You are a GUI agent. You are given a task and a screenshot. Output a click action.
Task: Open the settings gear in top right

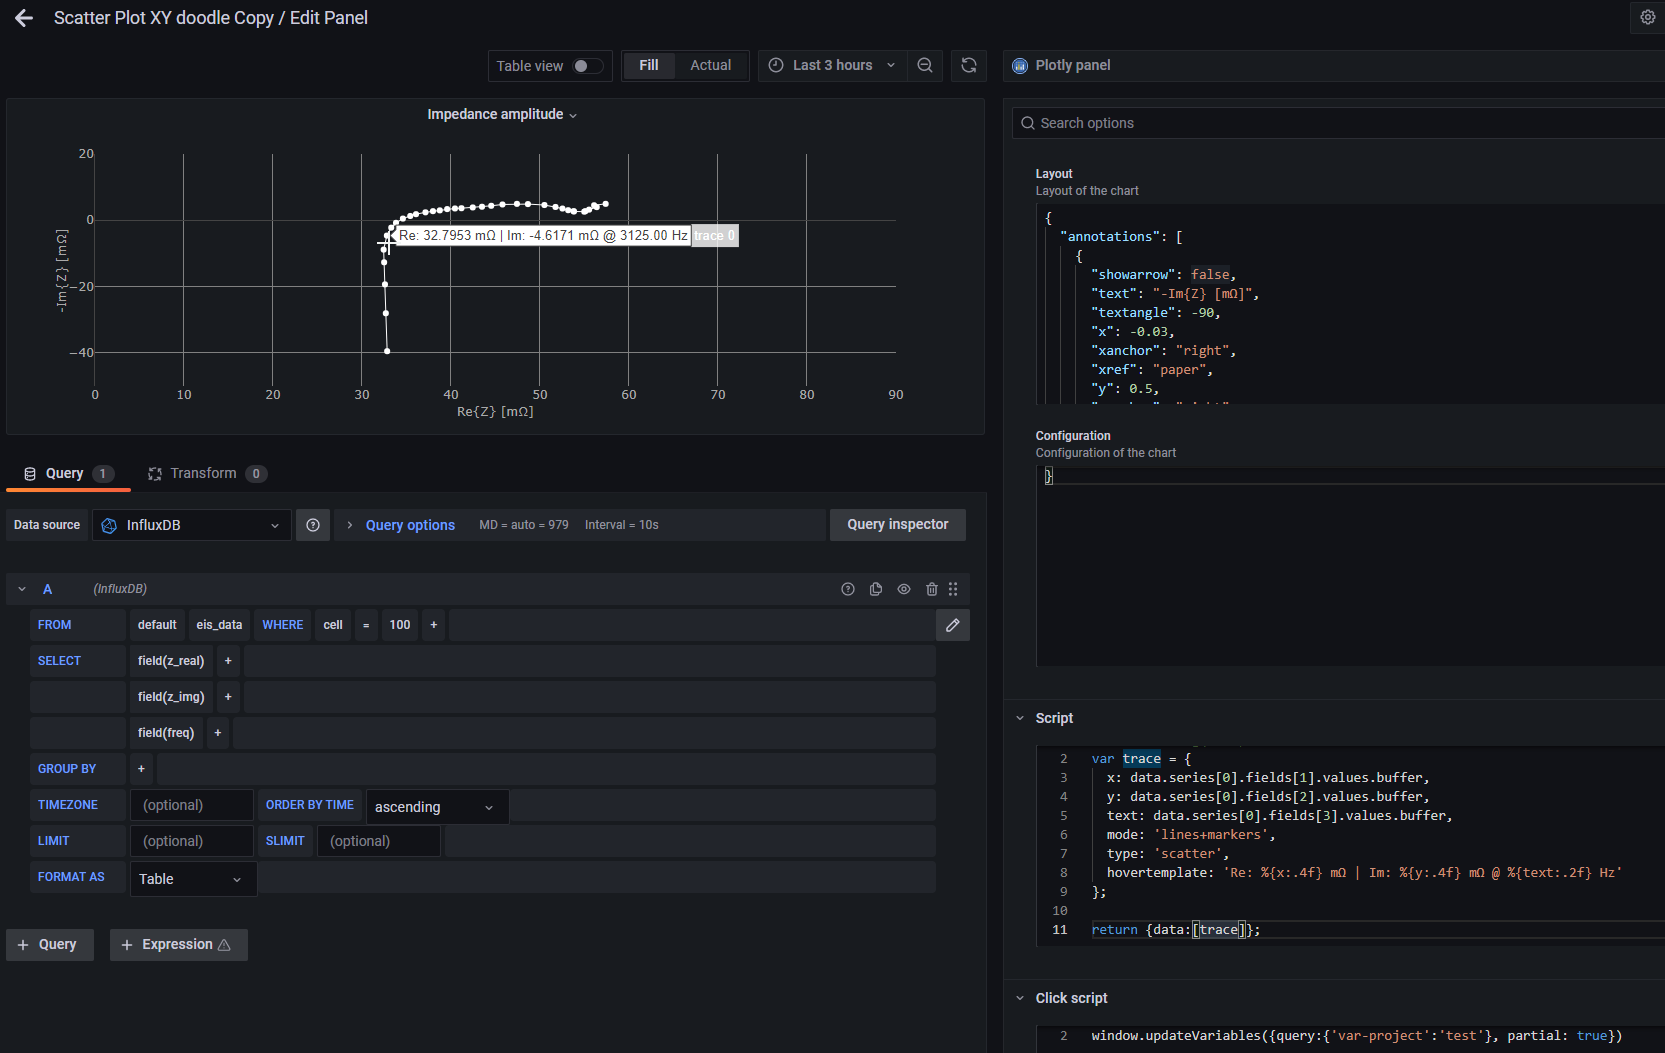[1648, 17]
